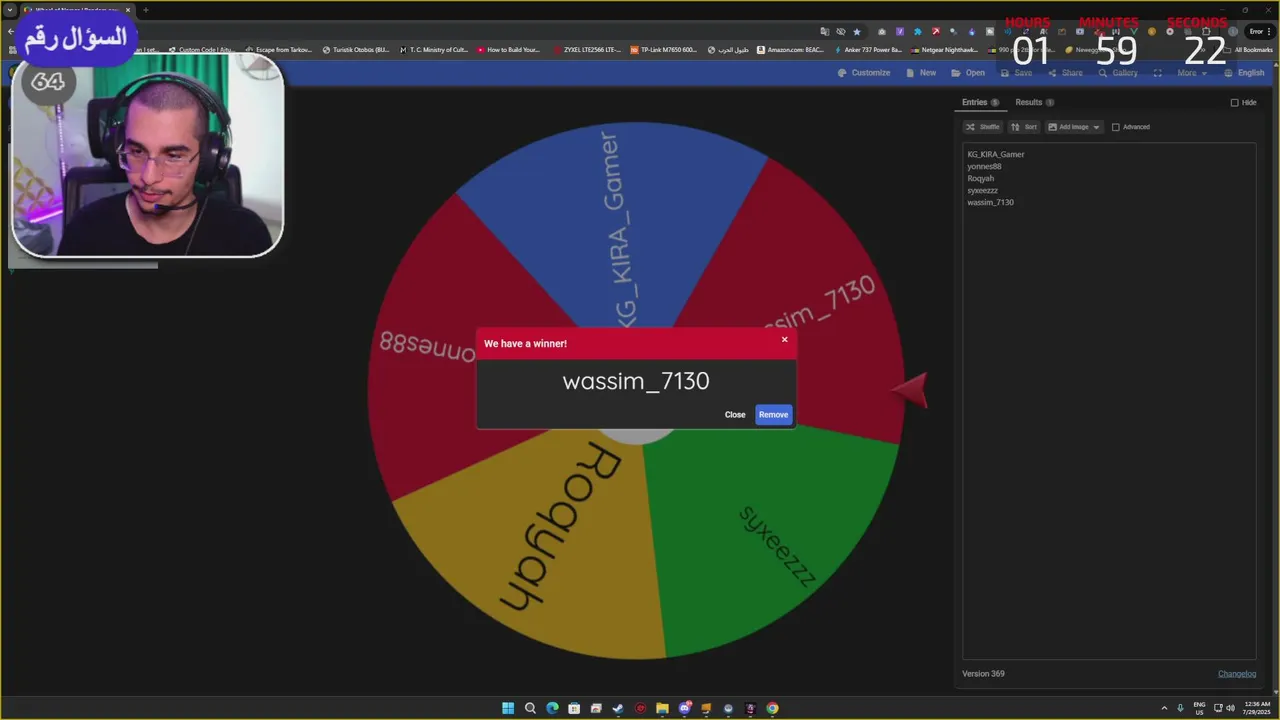Open the Anker 737 Power Bank bookmark
Viewport: 1280px width, 720px height.
pos(867,49)
